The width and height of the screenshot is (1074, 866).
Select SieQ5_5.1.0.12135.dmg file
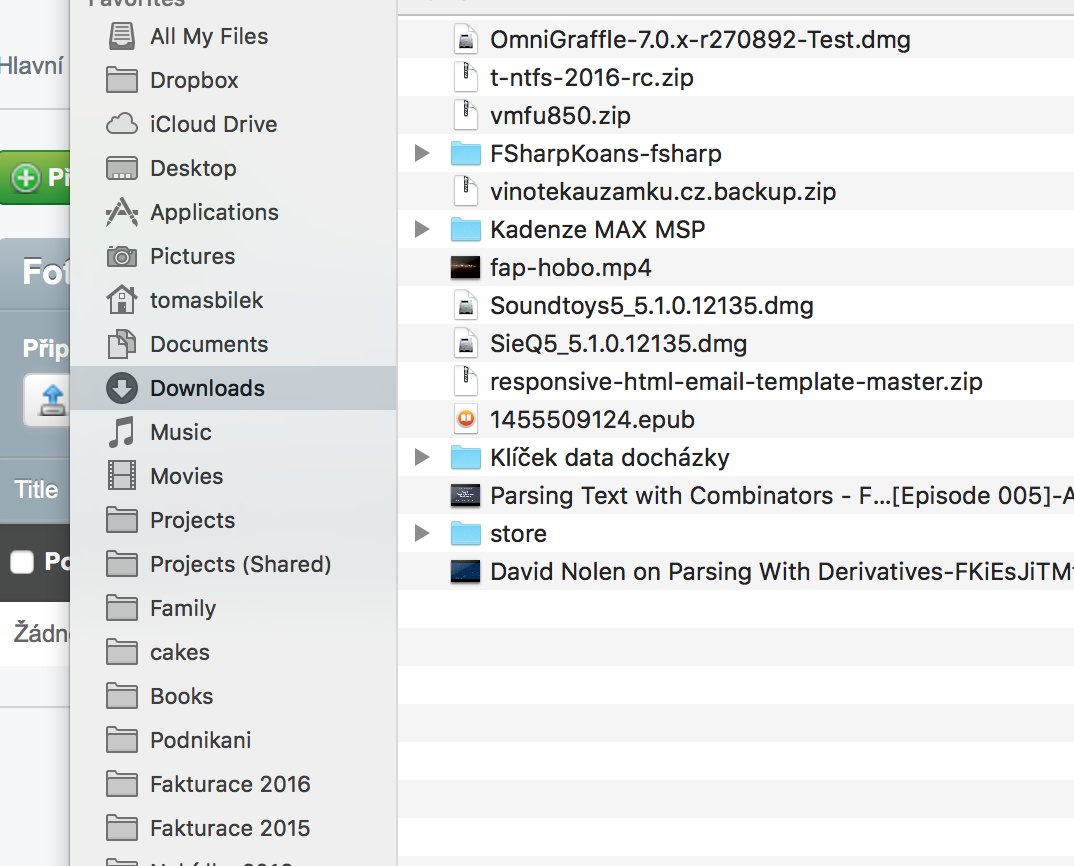click(x=619, y=344)
